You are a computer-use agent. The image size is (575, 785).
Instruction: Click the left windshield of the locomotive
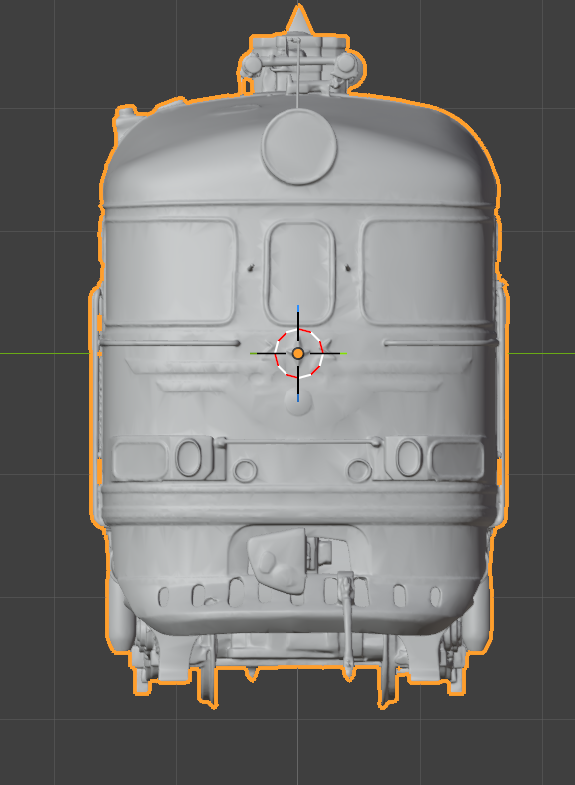coord(170,271)
